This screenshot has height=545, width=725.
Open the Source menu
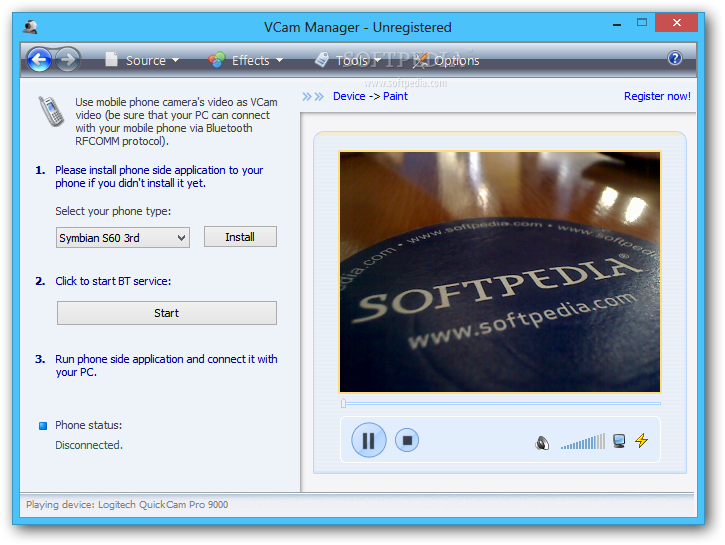(x=142, y=60)
